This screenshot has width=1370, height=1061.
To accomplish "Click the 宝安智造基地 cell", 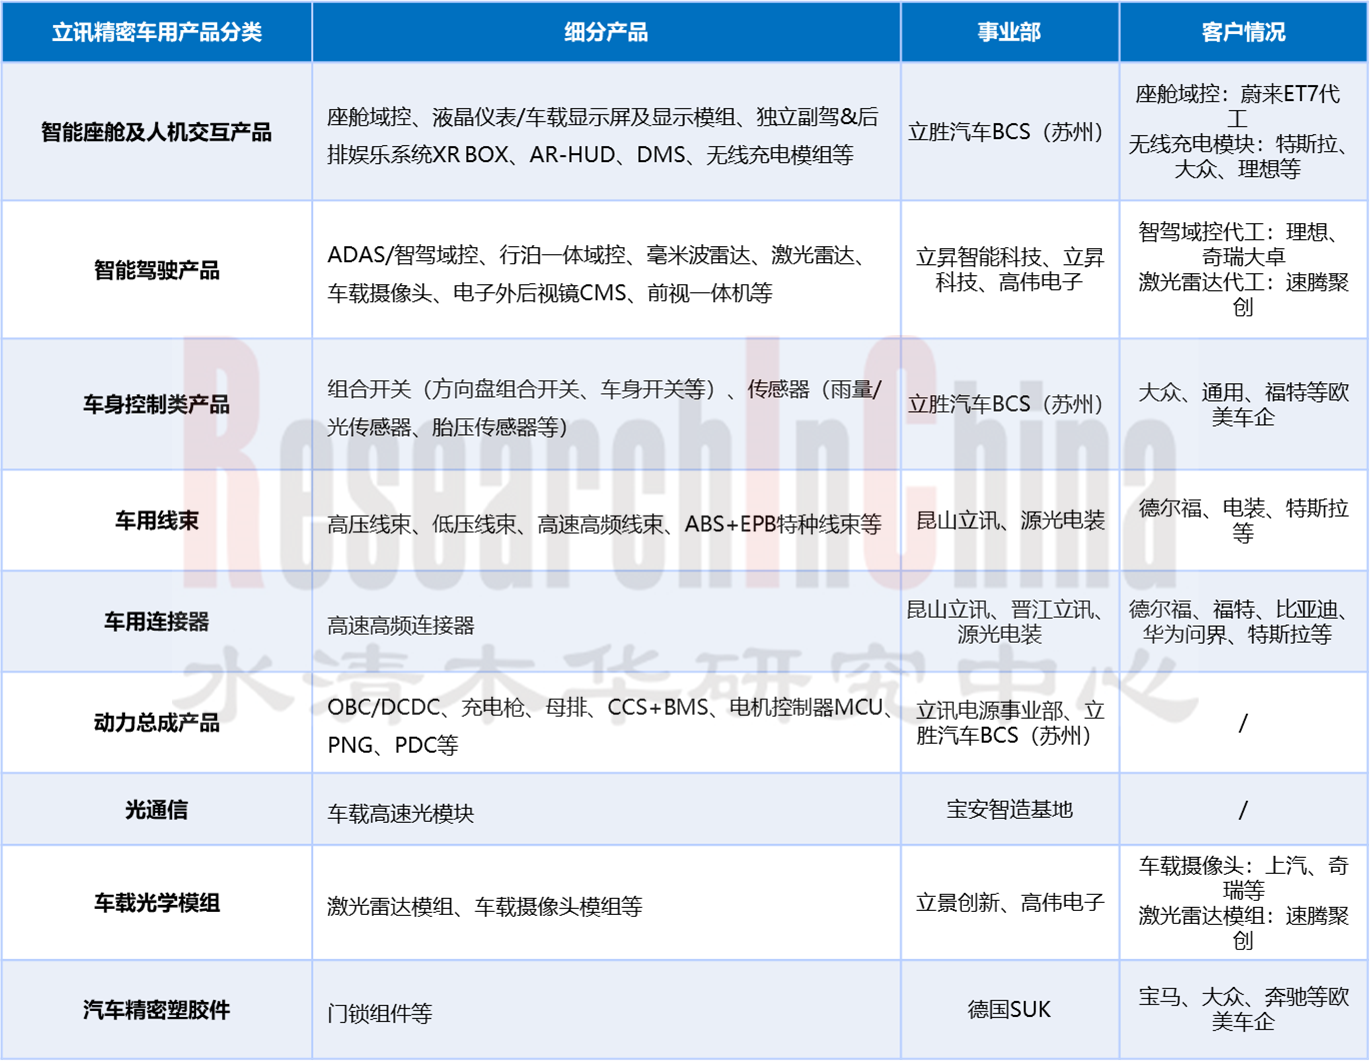I will pyautogui.click(x=1009, y=810).
